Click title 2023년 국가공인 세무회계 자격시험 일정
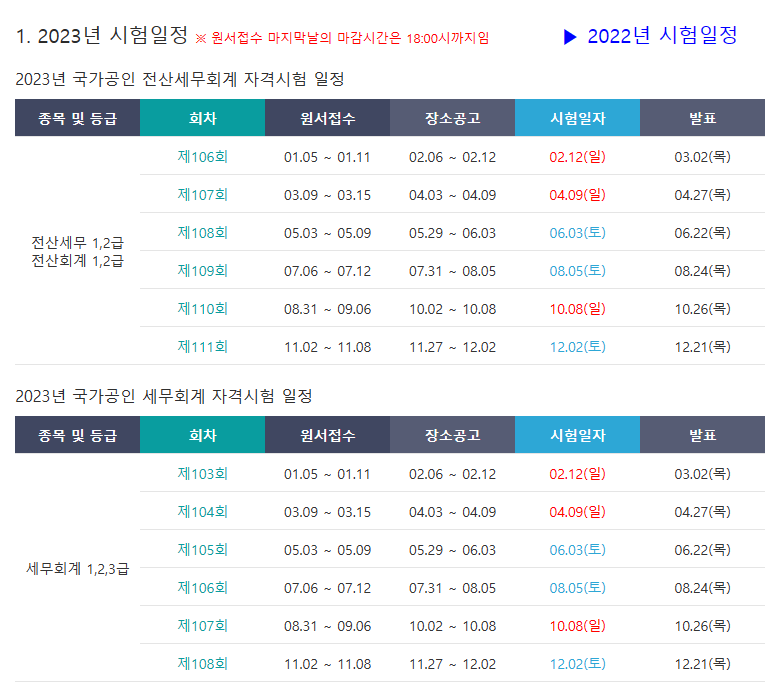 point(164,396)
